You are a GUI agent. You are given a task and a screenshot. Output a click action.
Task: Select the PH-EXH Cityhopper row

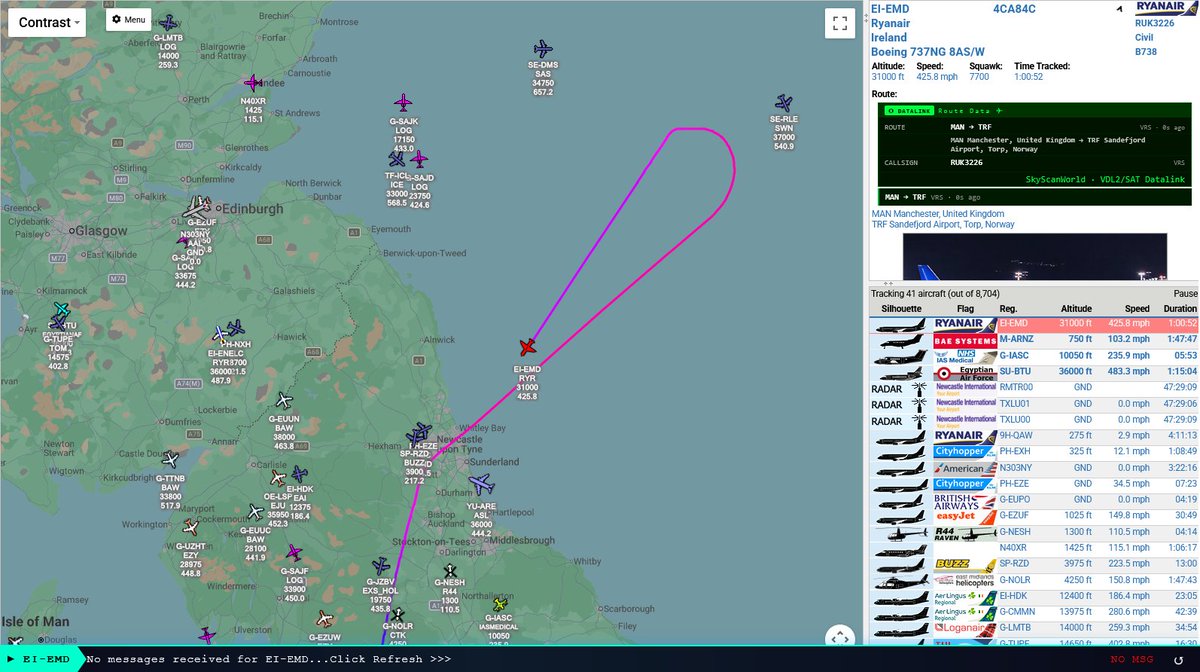click(x=1034, y=452)
